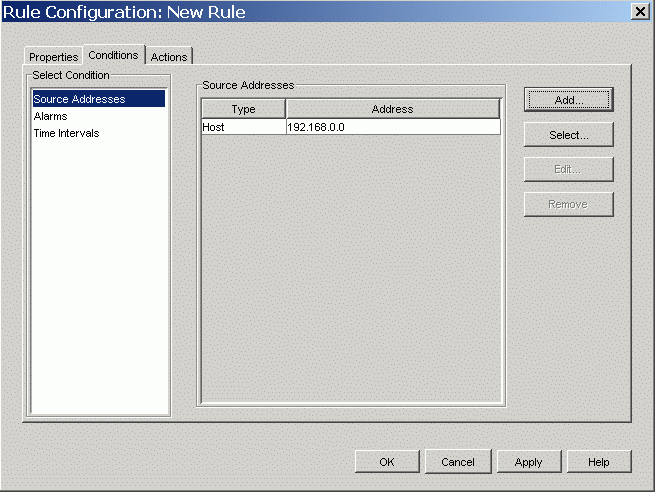Image resolution: width=655 pixels, height=492 pixels.
Task: Click the Address column header
Action: click(x=393, y=109)
